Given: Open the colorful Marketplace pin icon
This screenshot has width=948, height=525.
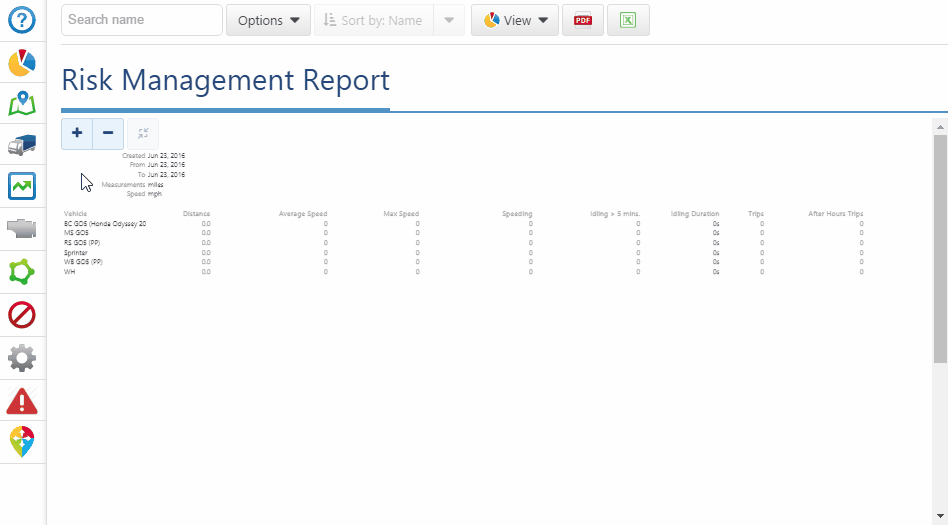Looking at the screenshot, I should 22,441.
